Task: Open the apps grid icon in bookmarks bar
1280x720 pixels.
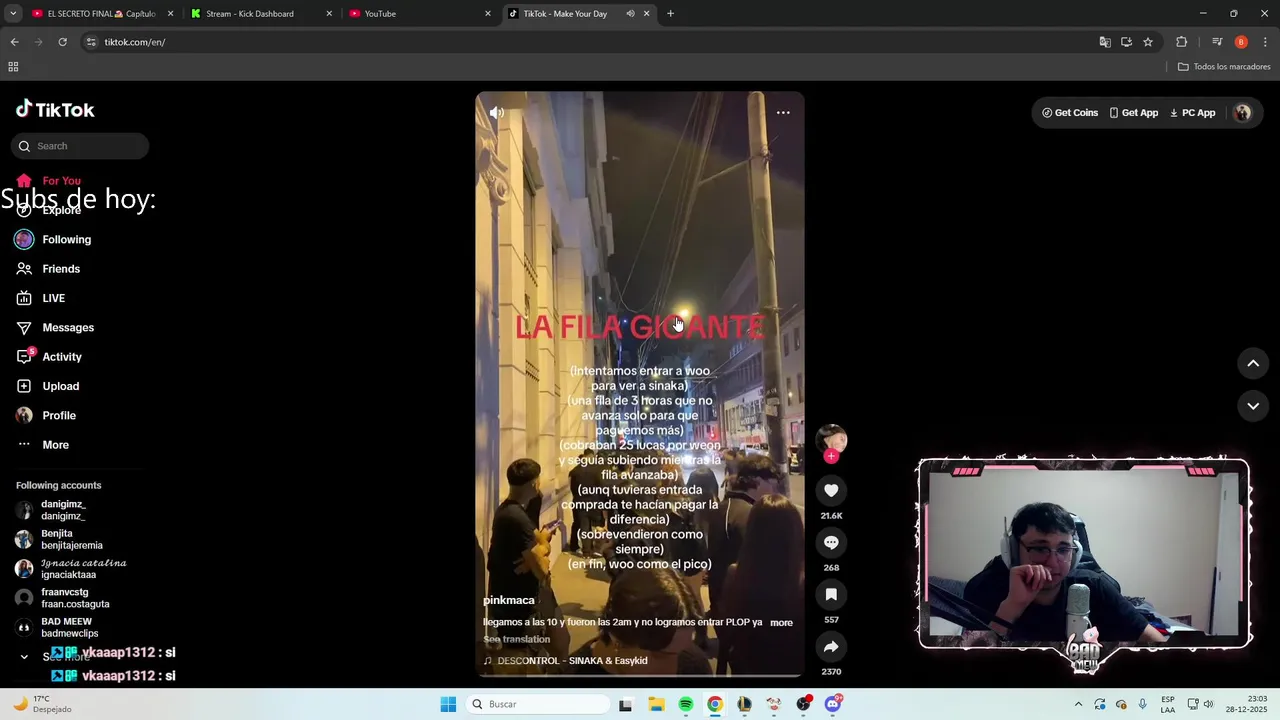Action: coord(13,67)
